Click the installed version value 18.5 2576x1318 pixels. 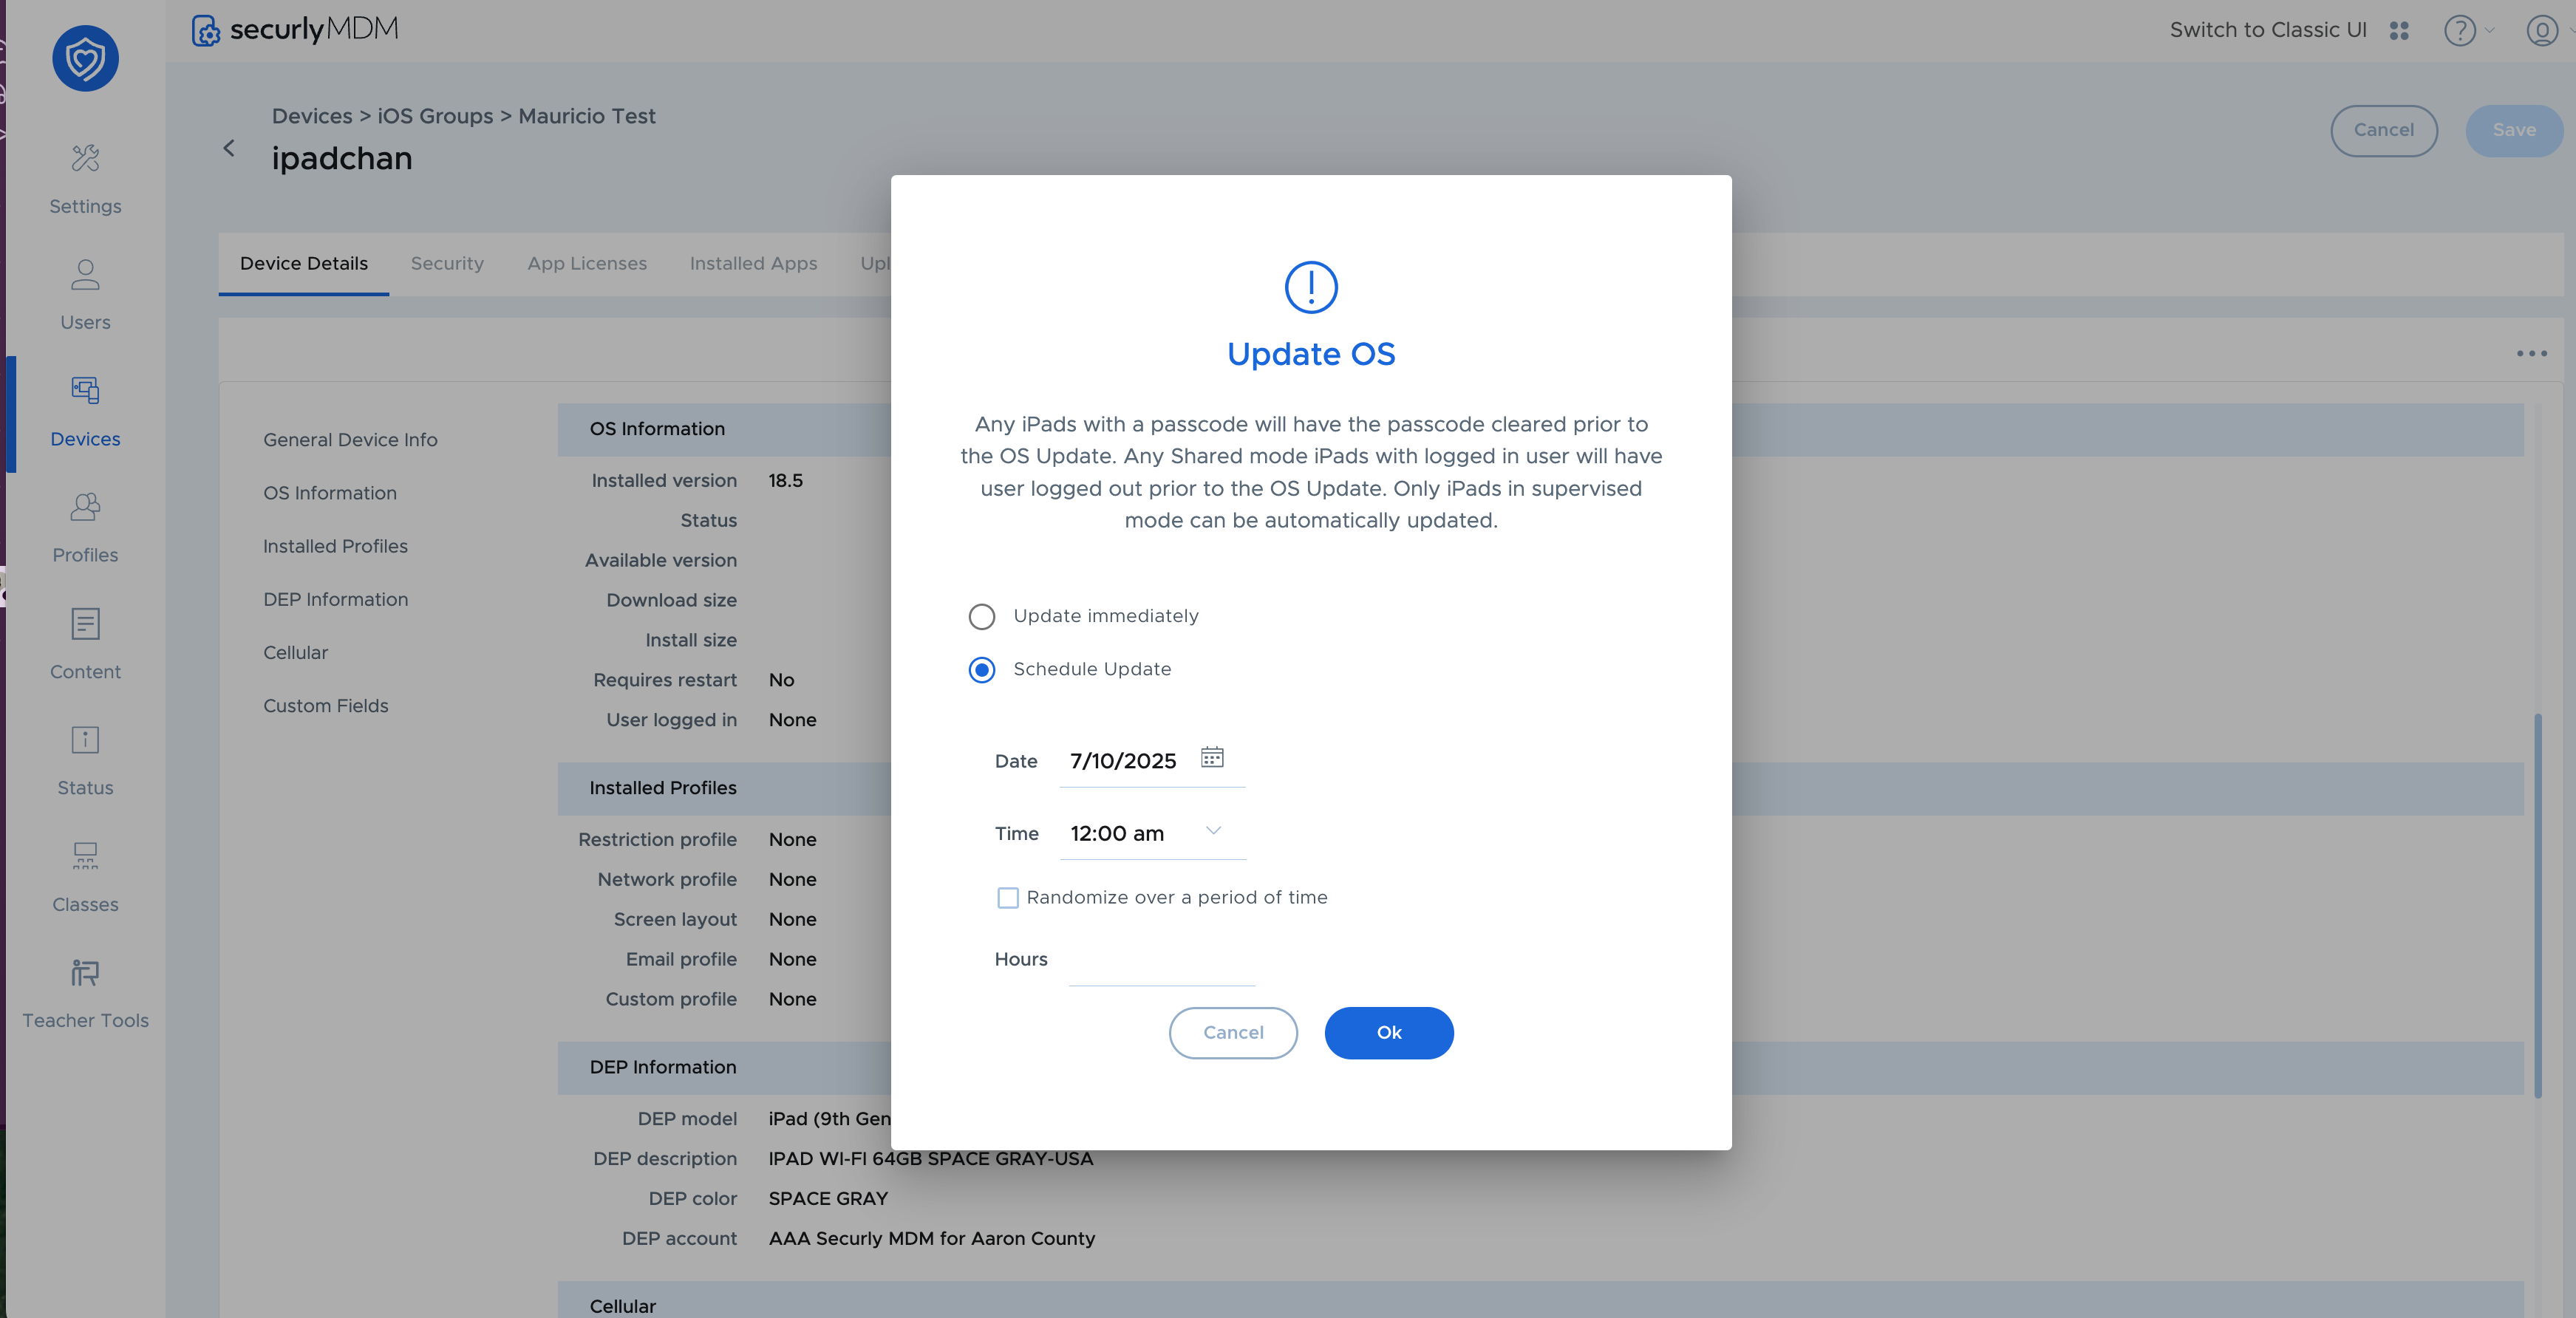[785, 481]
